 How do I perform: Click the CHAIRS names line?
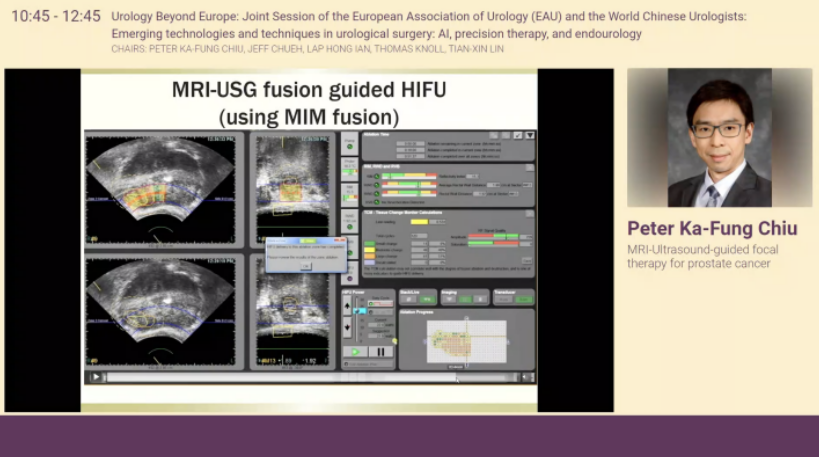pos(307,49)
